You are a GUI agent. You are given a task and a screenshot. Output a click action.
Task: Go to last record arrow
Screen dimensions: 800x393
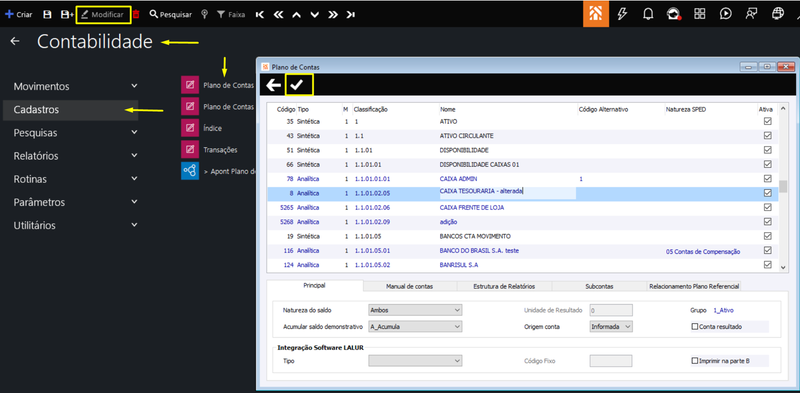point(351,15)
